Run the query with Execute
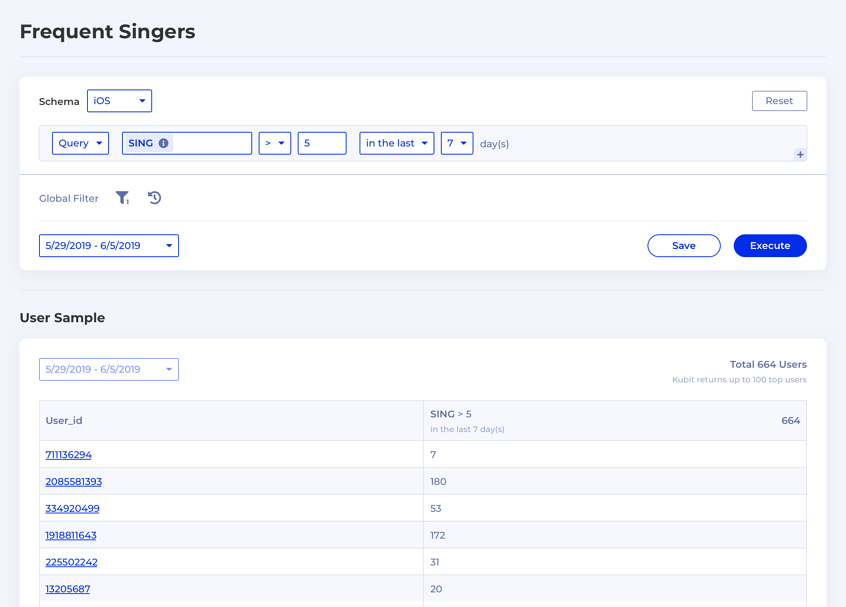This screenshot has height=607, width=846. [770, 245]
